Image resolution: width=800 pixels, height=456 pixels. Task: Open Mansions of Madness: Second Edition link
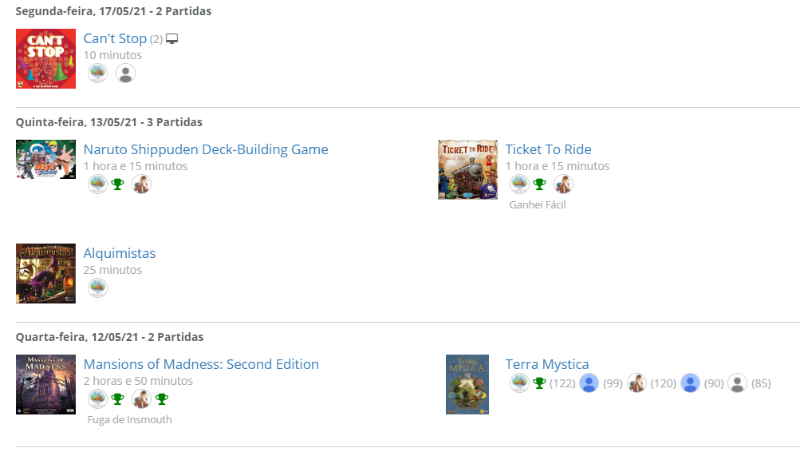click(201, 365)
